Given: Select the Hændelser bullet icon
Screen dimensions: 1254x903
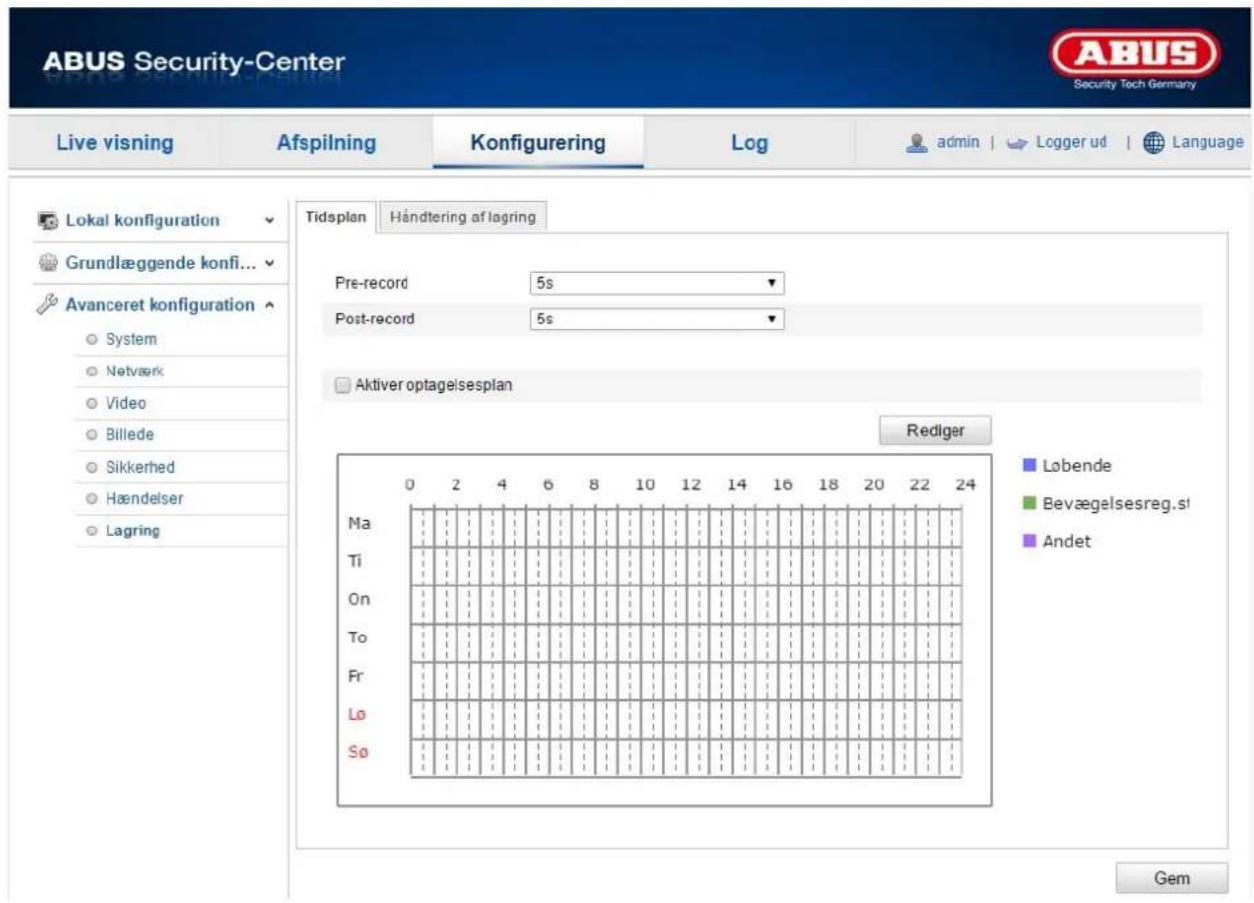Looking at the screenshot, I should click(x=92, y=498).
